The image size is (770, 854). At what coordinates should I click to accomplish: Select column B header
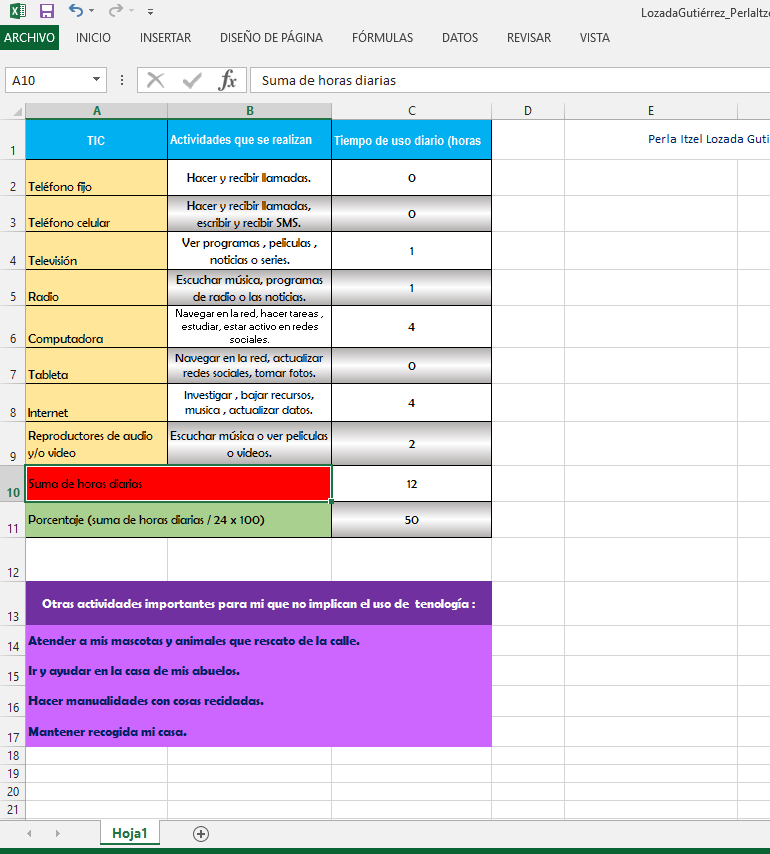click(x=249, y=111)
